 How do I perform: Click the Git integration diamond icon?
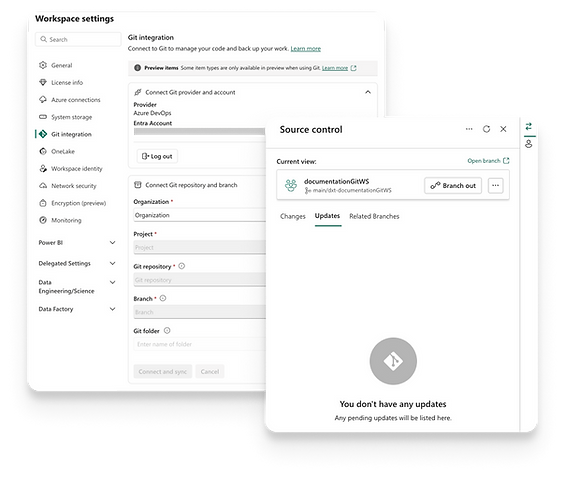tap(43, 134)
